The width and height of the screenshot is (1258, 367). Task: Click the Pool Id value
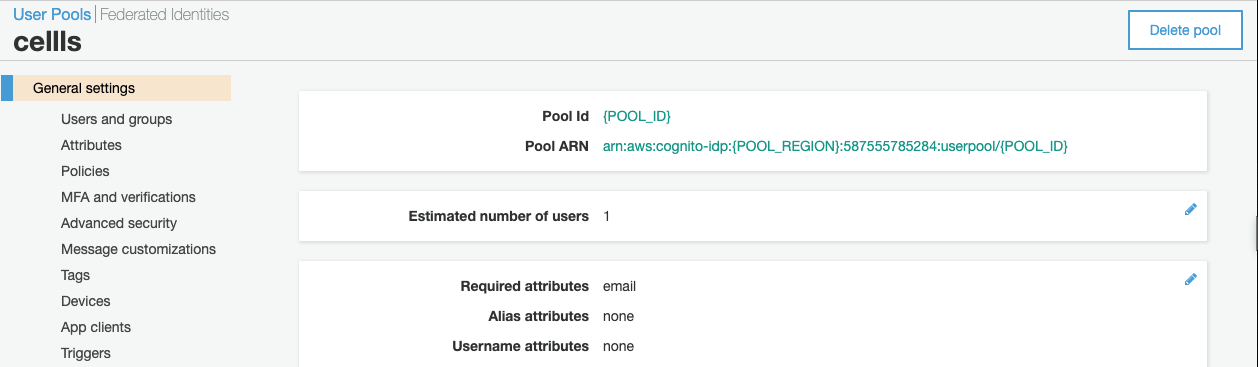pyautogui.click(x=636, y=116)
